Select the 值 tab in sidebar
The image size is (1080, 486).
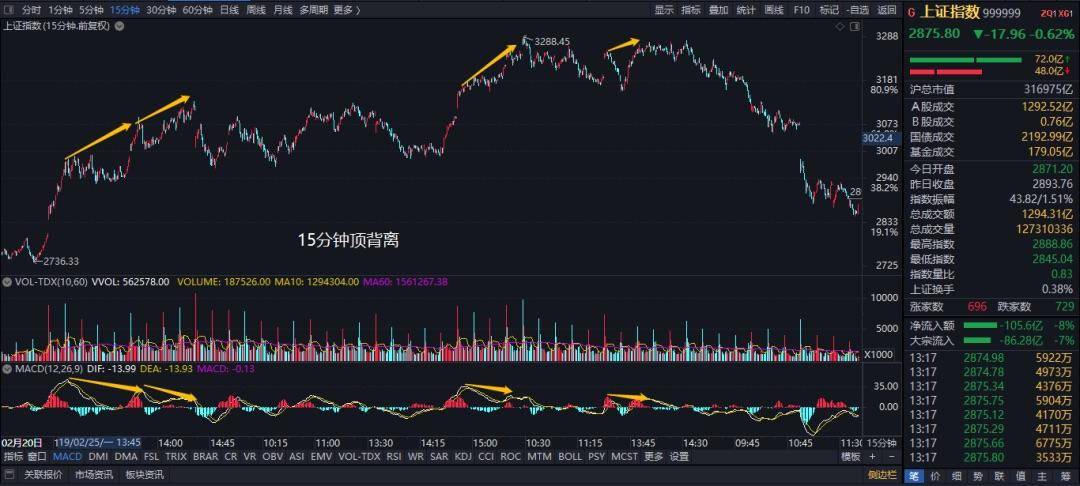click(1019, 476)
